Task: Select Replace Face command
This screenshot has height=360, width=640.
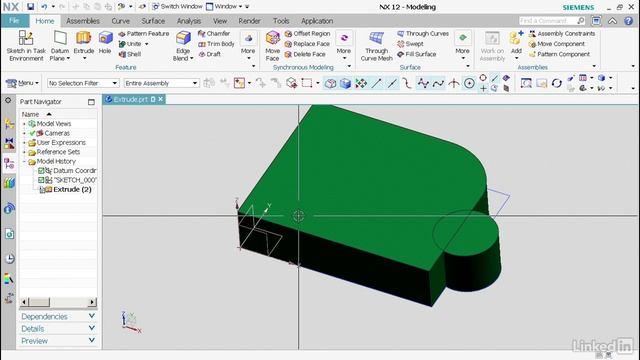Action: coord(307,44)
